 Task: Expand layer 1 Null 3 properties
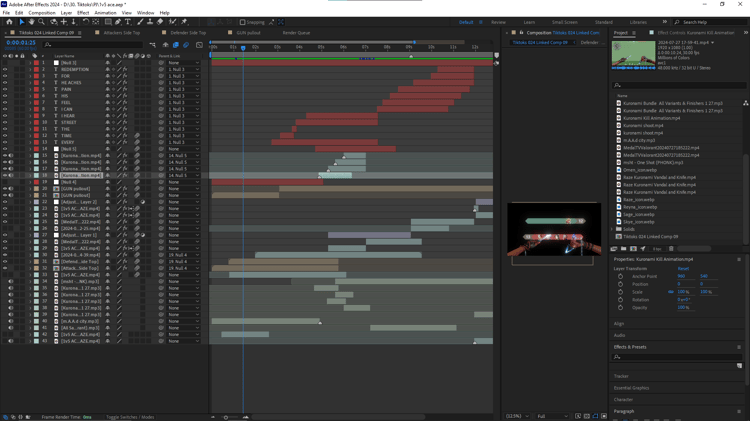(x=30, y=63)
